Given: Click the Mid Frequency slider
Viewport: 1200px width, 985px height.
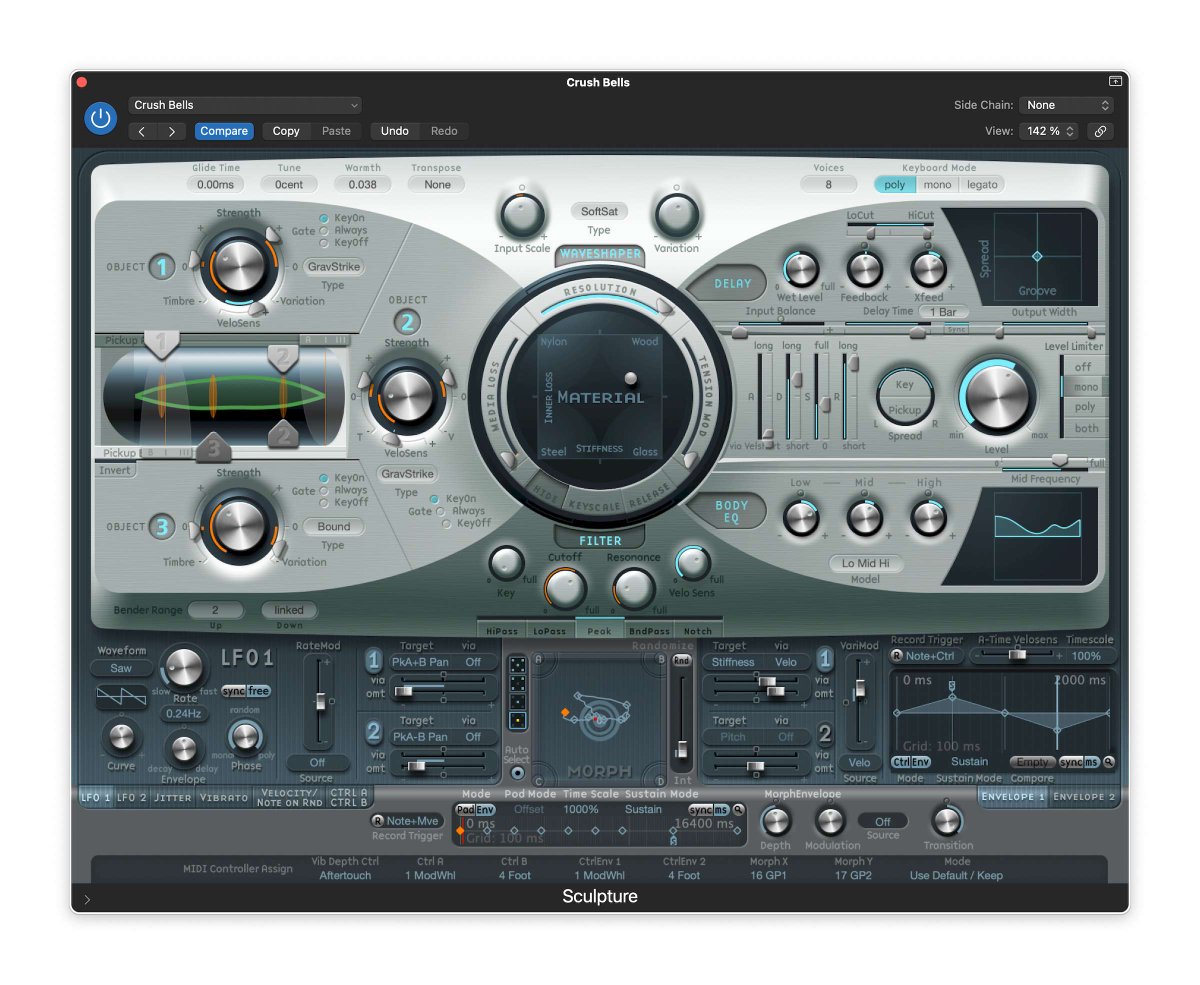Looking at the screenshot, I should 1046,462.
